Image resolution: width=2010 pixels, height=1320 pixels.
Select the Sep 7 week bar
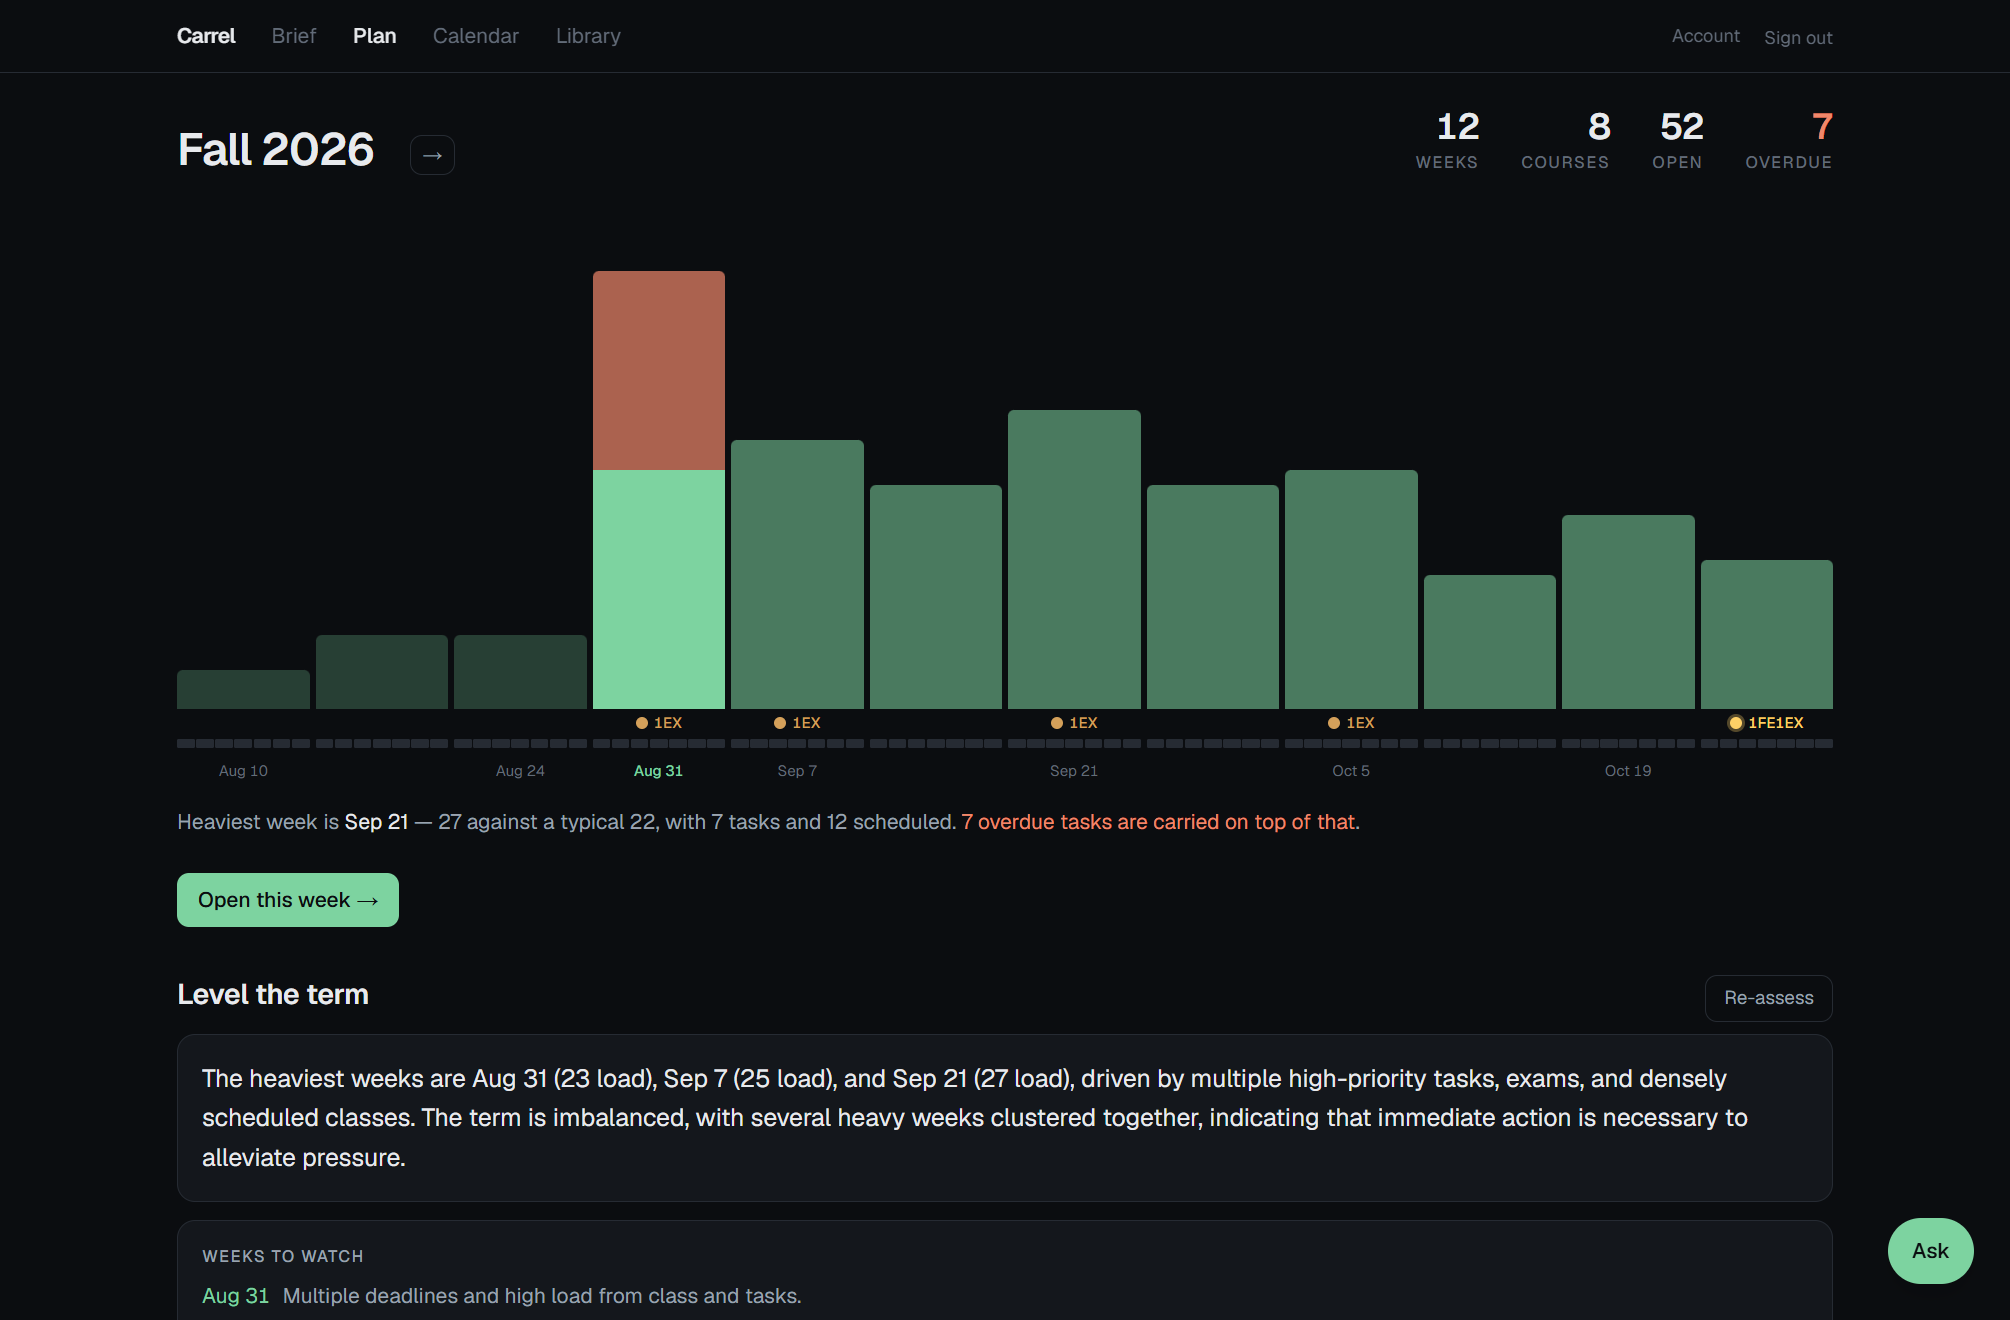pyautogui.click(x=797, y=574)
